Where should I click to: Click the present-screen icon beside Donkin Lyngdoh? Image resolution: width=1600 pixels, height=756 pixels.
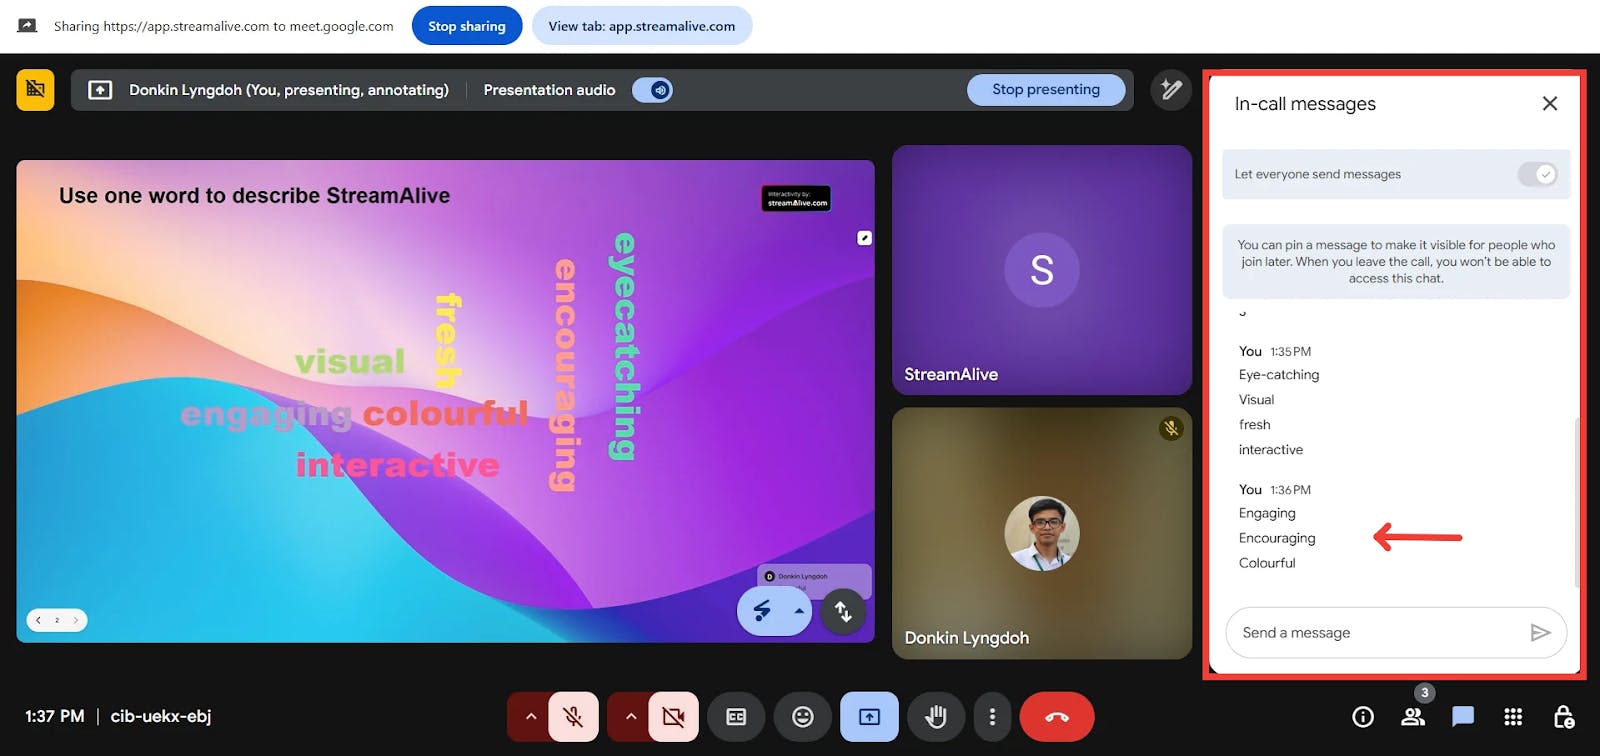100,90
